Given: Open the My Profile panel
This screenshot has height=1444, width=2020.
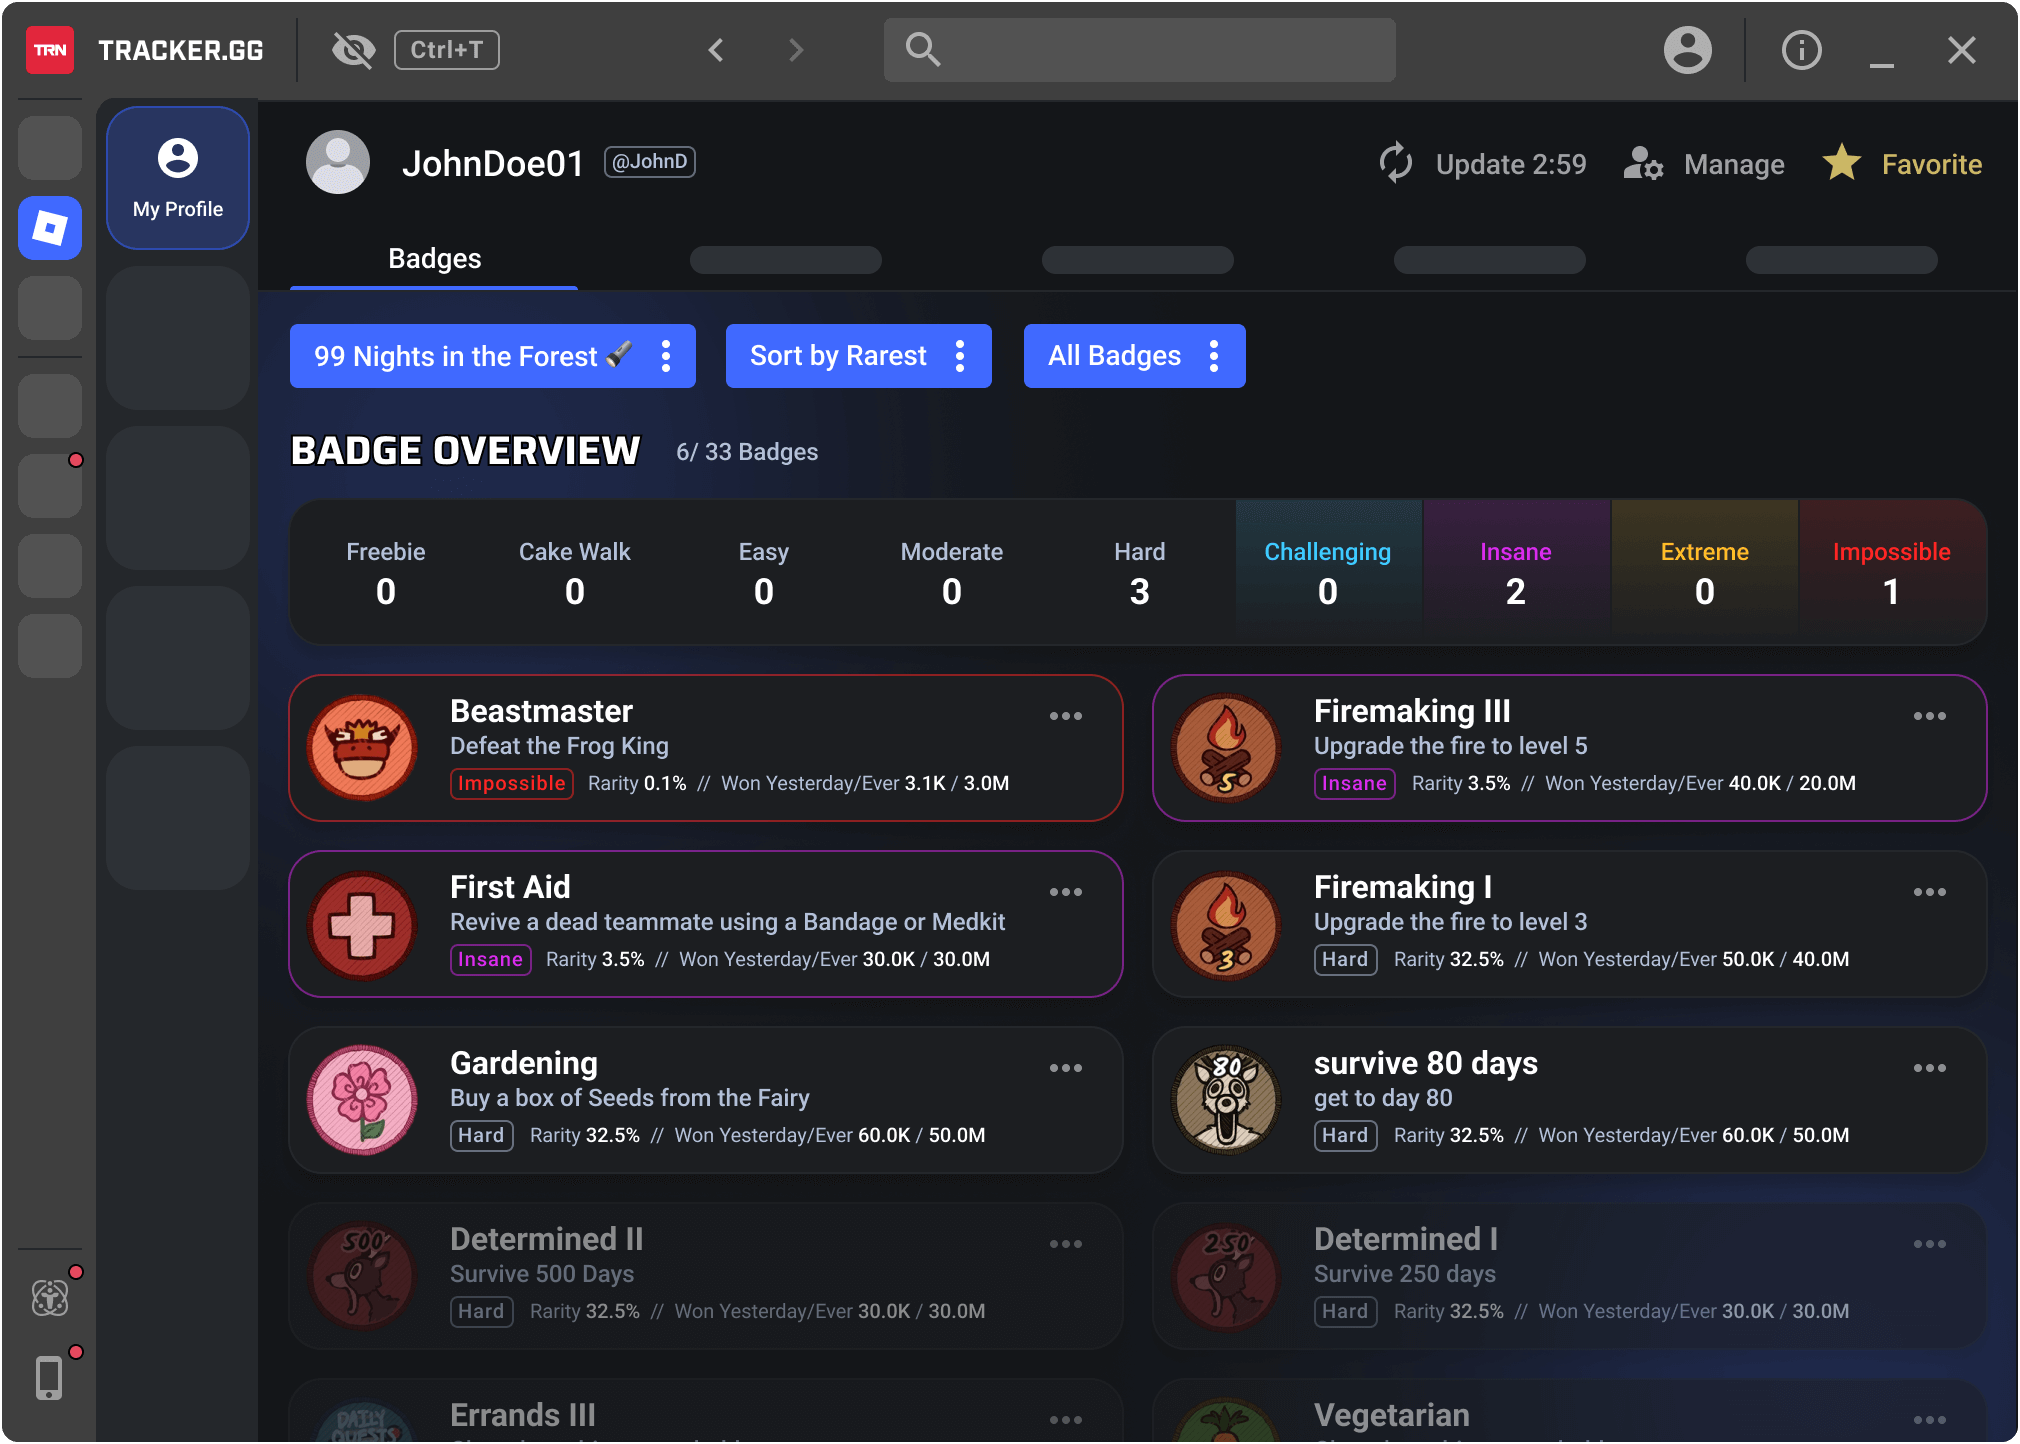Looking at the screenshot, I should pos(178,178).
